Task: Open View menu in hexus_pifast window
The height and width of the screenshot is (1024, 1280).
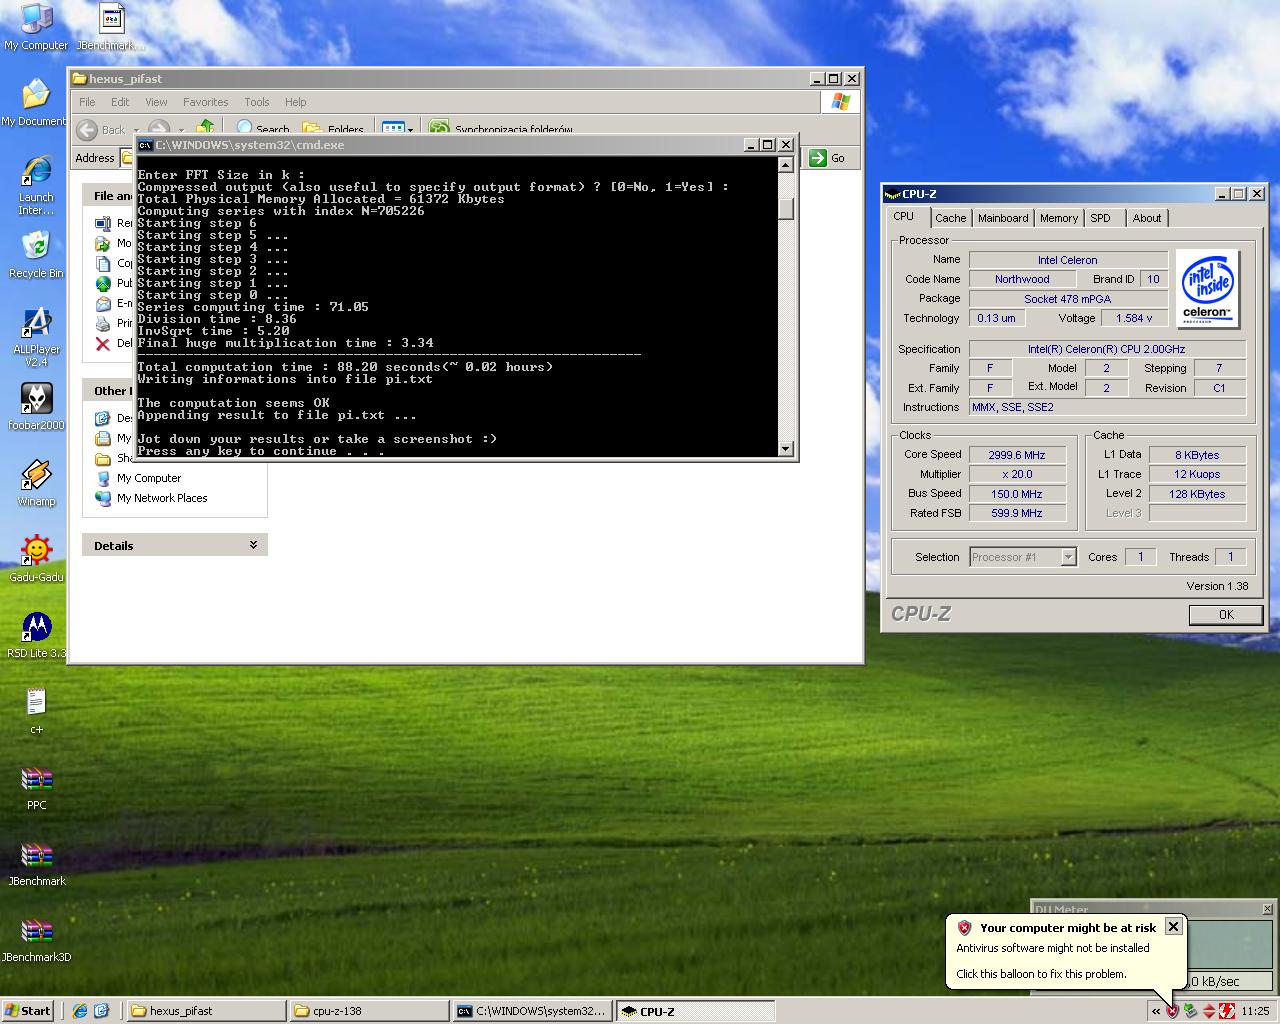Action: tap(156, 102)
